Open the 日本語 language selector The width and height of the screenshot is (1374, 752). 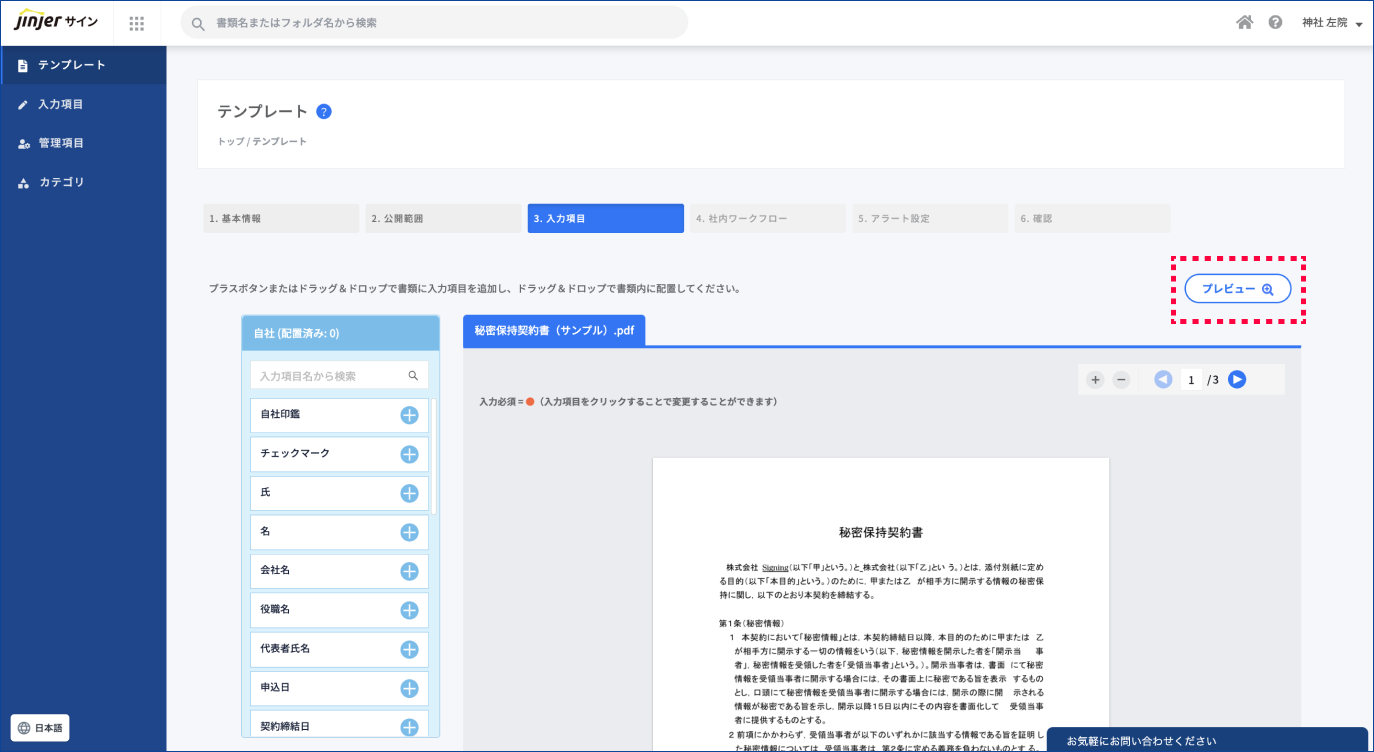point(40,728)
